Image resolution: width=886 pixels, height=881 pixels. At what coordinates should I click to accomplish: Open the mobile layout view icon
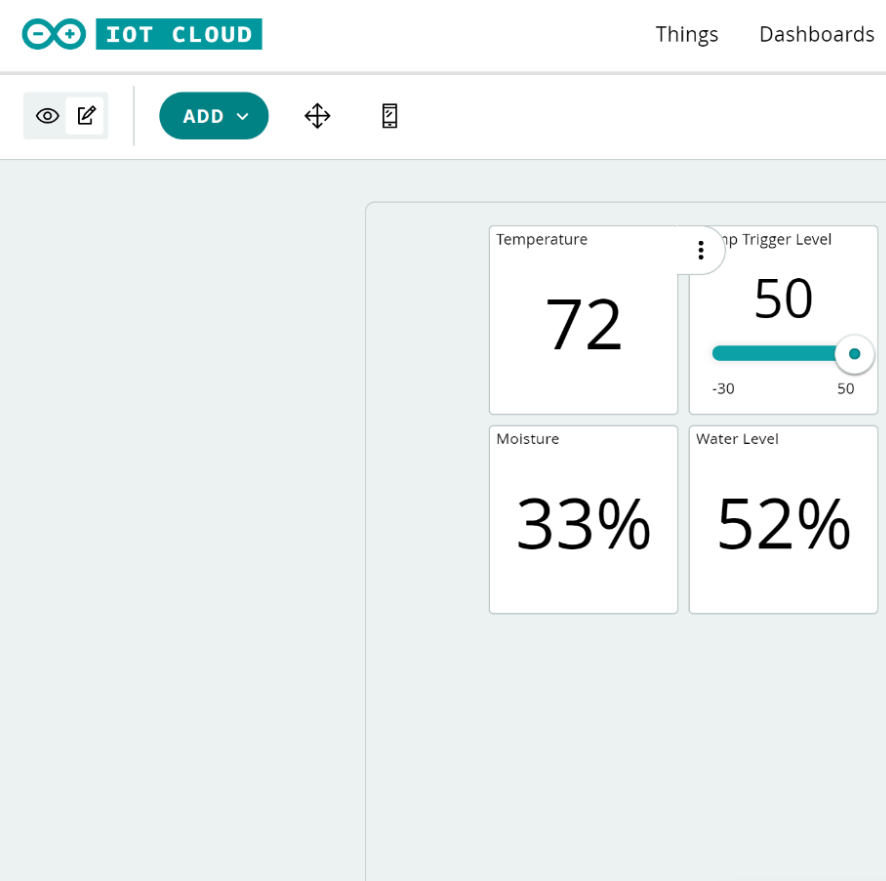pyautogui.click(x=390, y=116)
